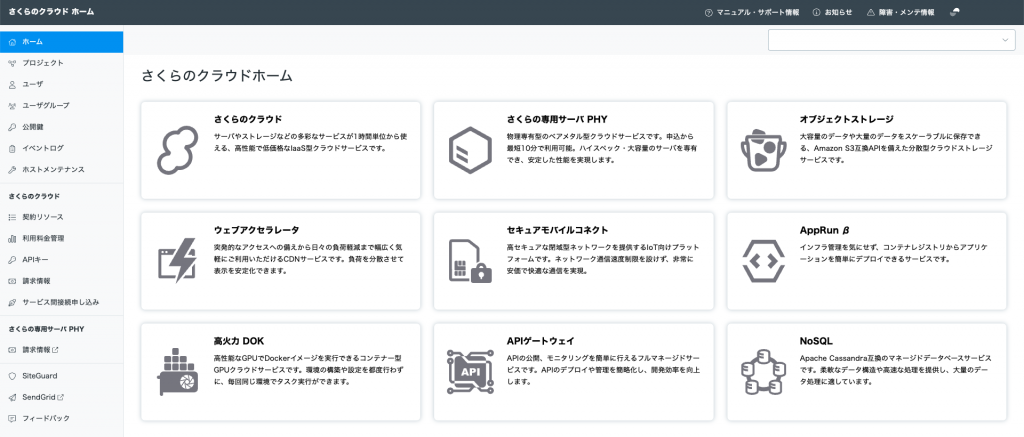Click さくらのクラウド ホーム header title
Viewport: 1024px width, 437px height.
pos(51,12)
